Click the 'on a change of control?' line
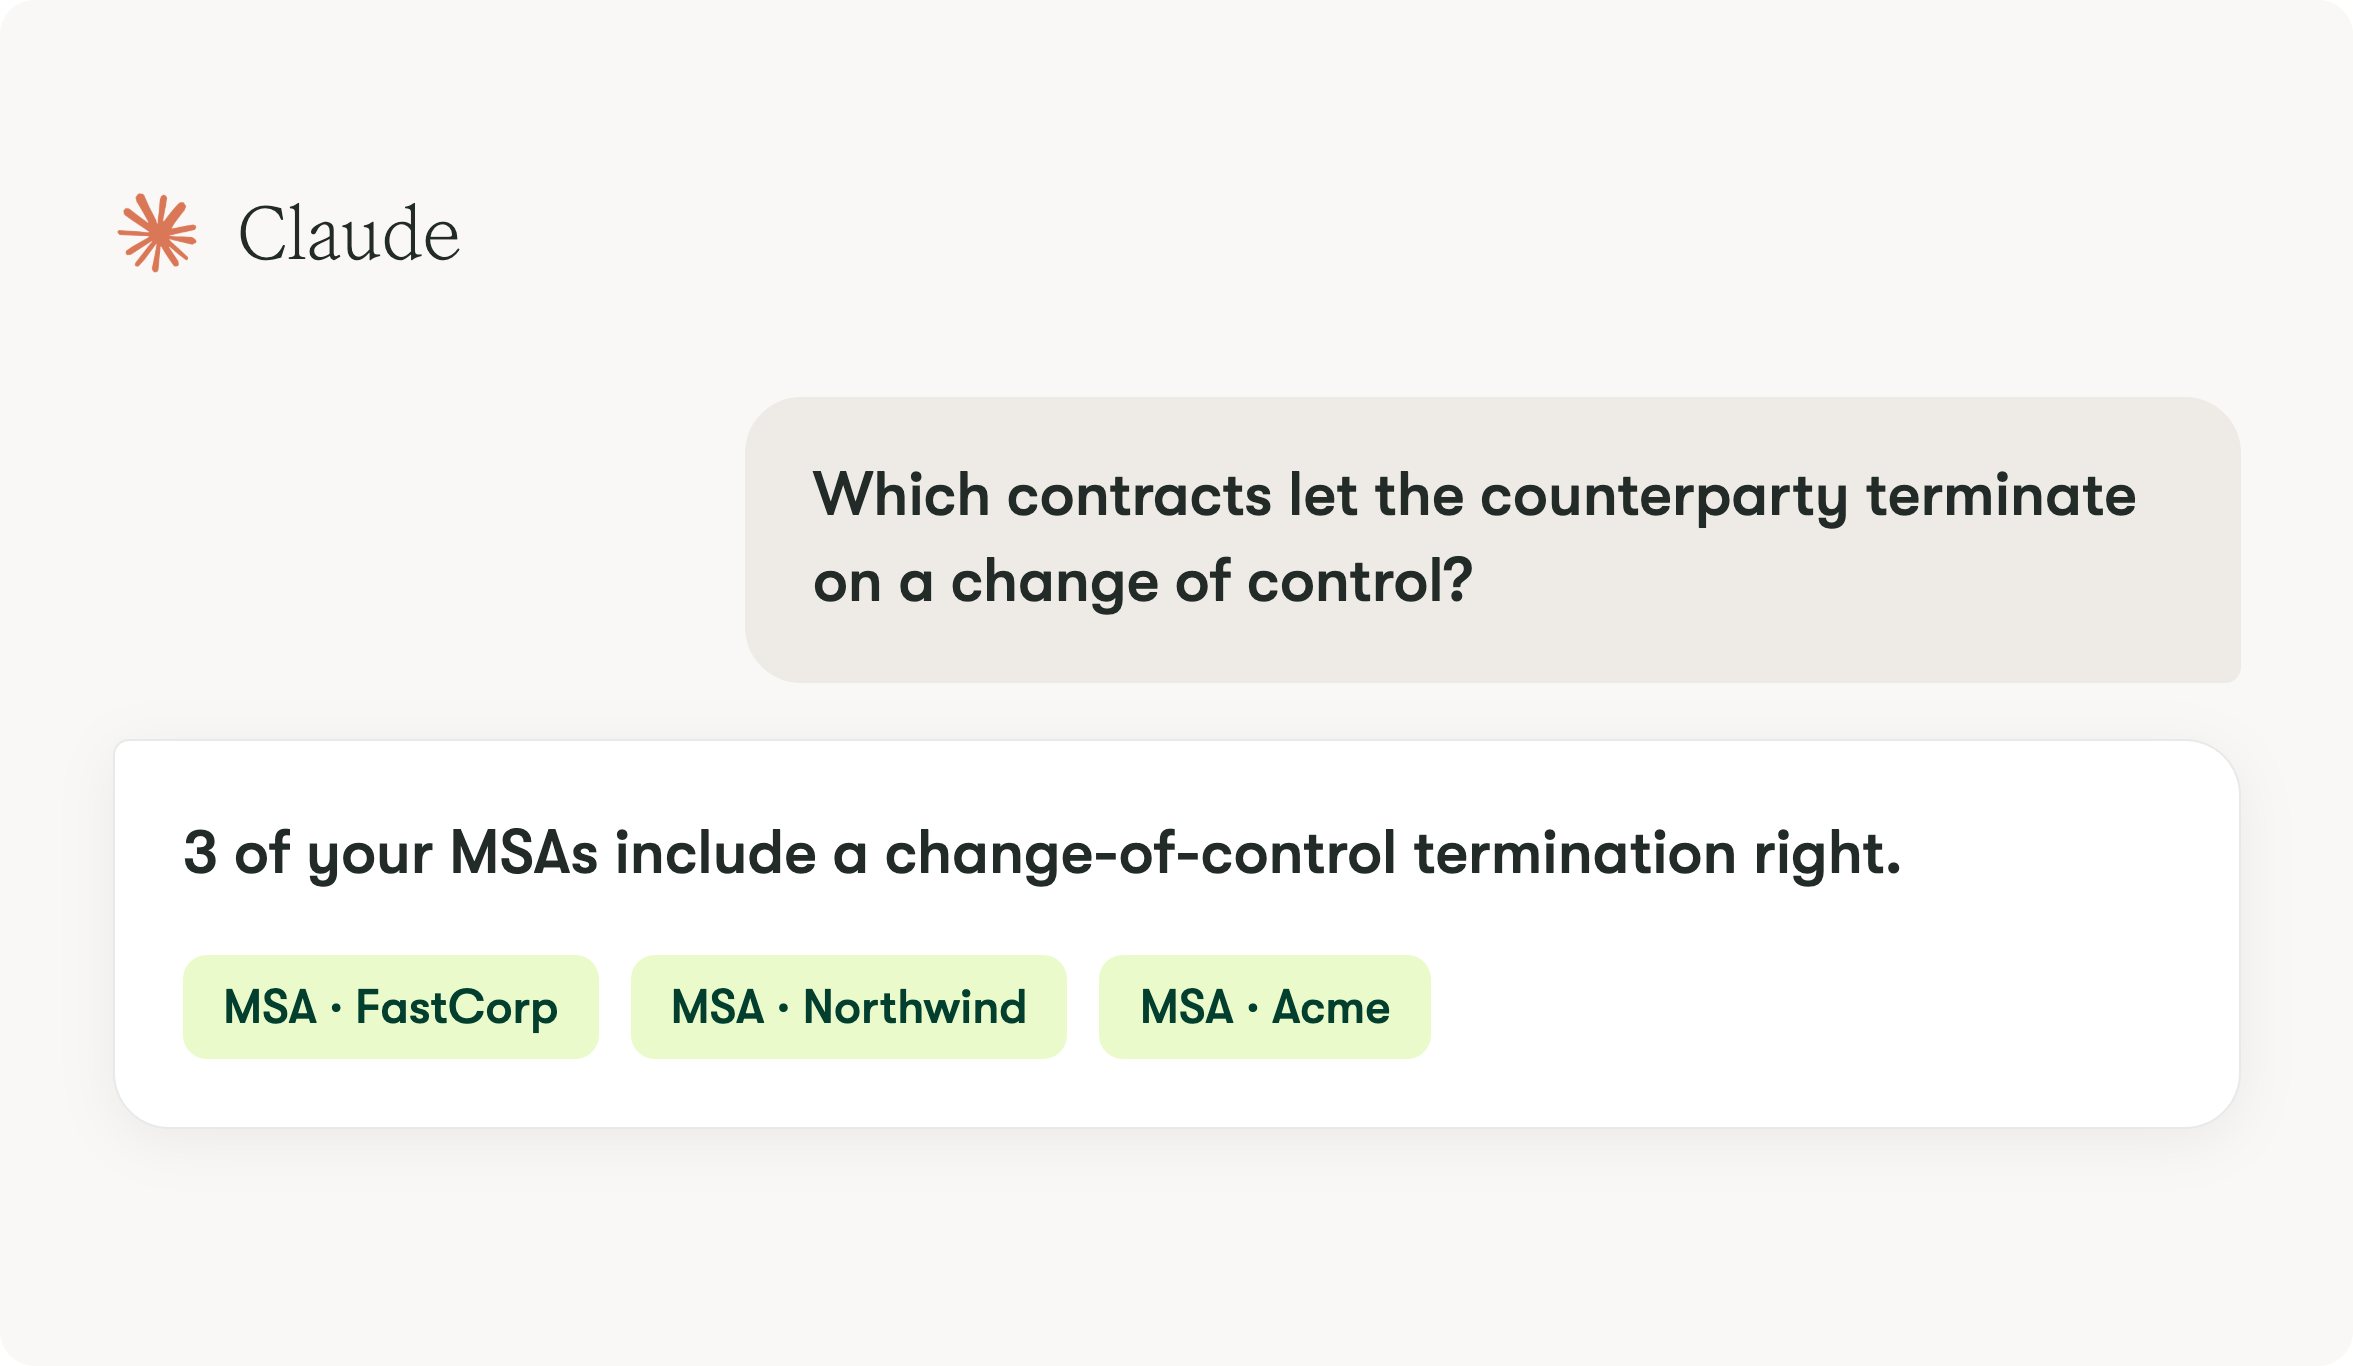 (x=1143, y=583)
